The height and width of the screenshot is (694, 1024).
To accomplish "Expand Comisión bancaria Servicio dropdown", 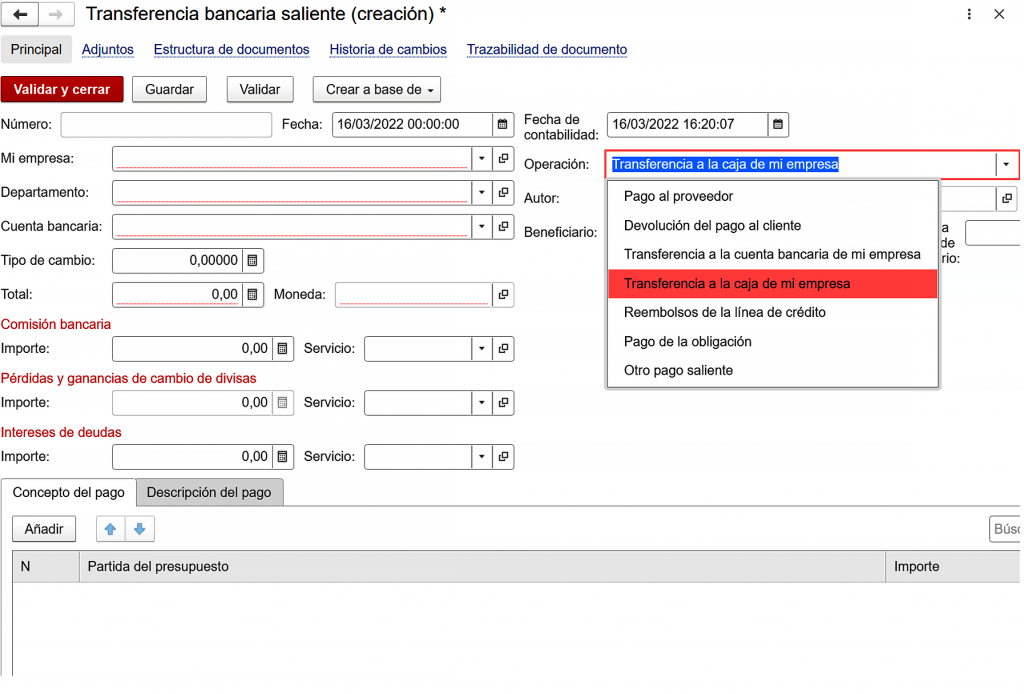I will (481, 349).
